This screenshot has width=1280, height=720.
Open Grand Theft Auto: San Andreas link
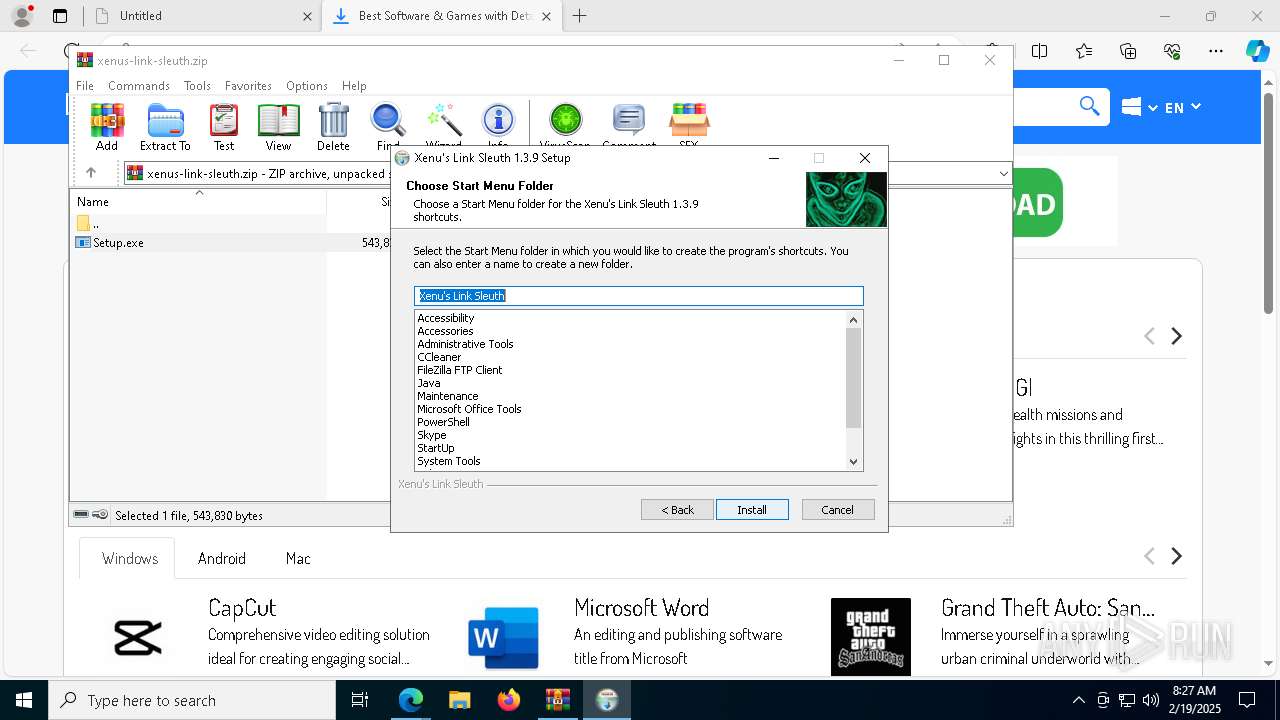coord(1047,607)
